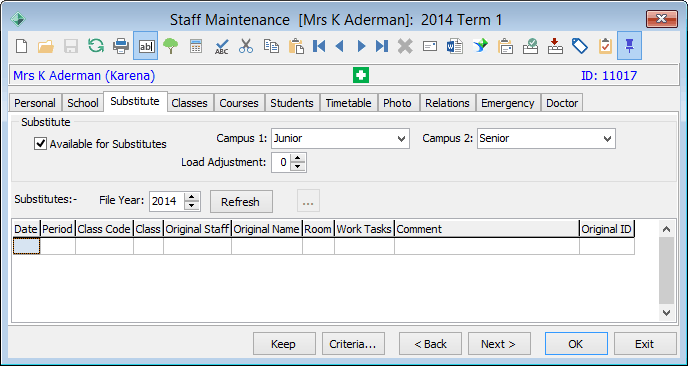Screen dimensions: 688x366
Task: Click the Exit button
Action: pos(645,344)
